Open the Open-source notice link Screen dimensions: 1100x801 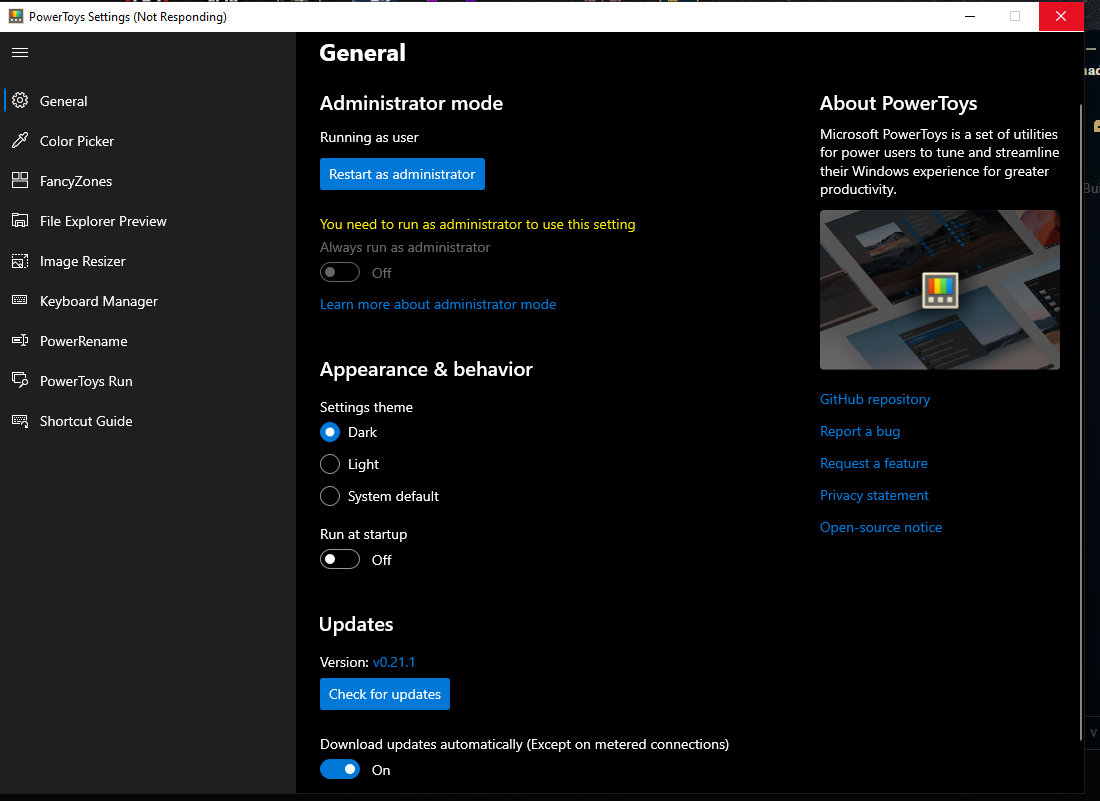coord(880,527)
